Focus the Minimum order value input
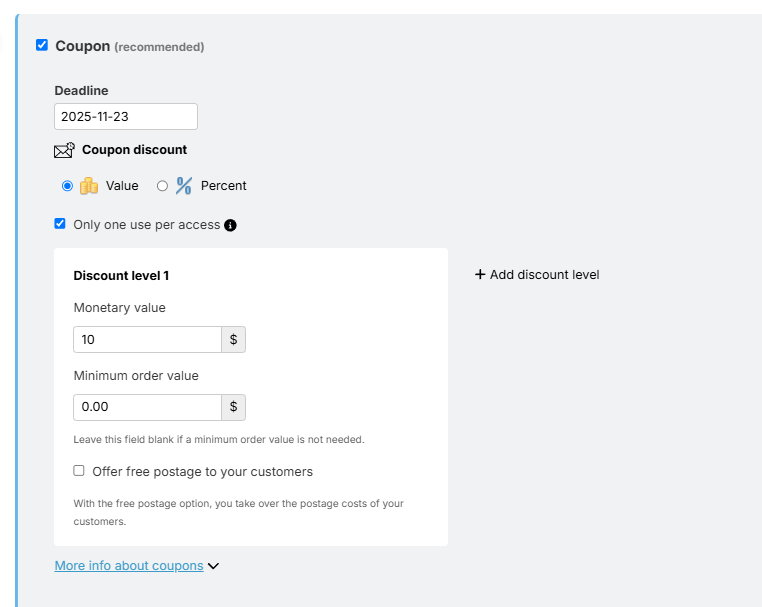The image size is (762, 607). point(148,408)
